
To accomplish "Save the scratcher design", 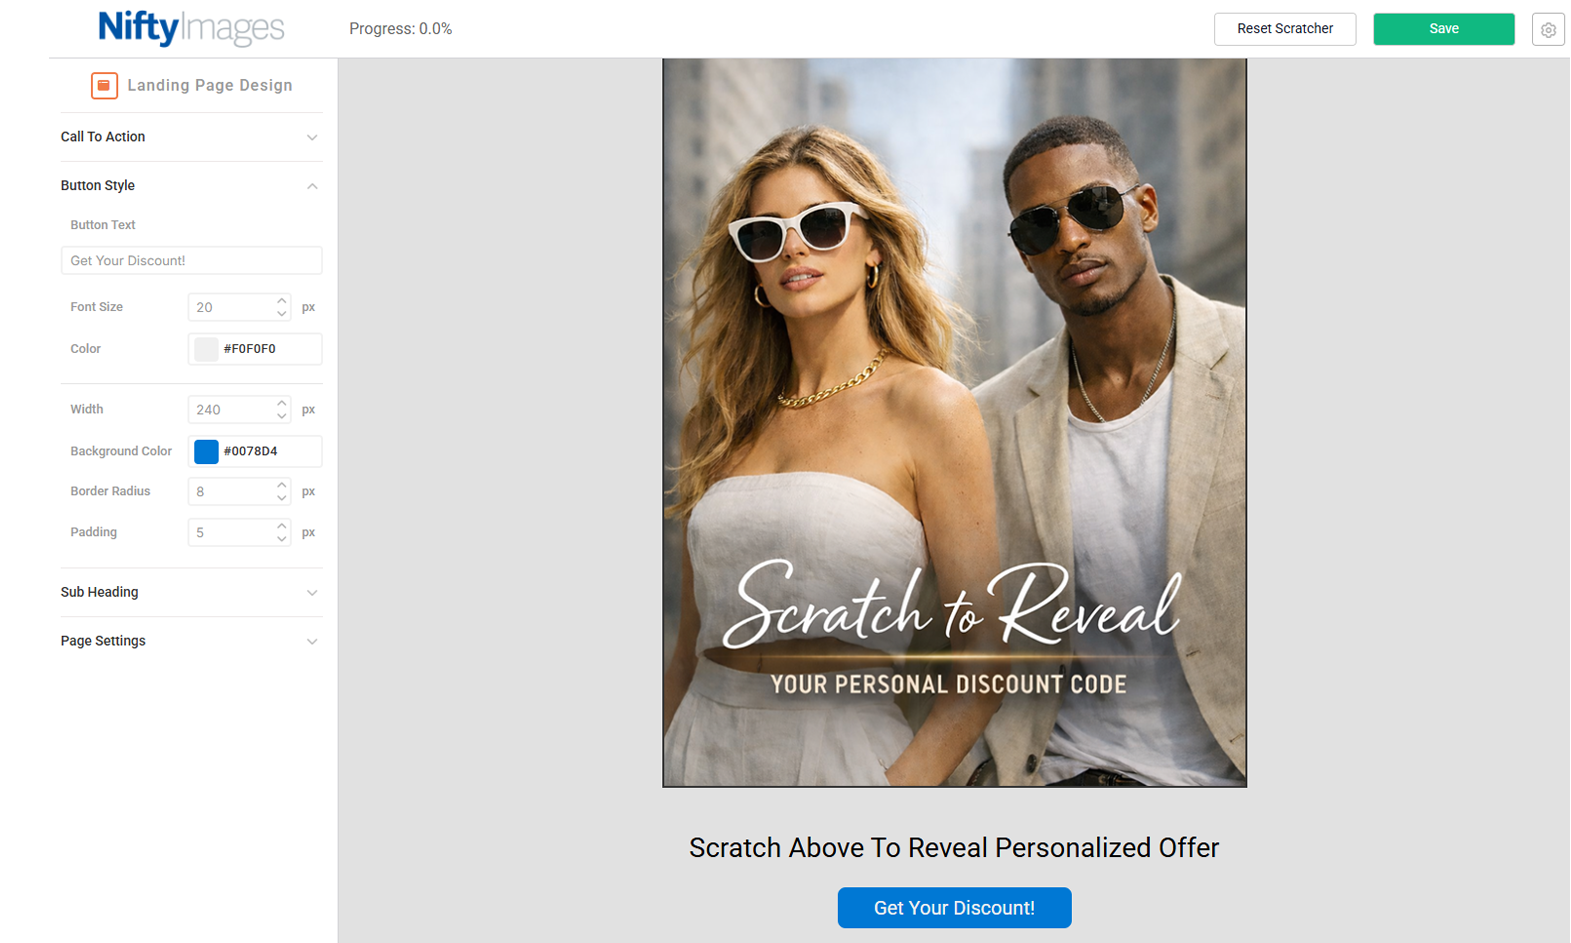I will [x=1444, y=29].
